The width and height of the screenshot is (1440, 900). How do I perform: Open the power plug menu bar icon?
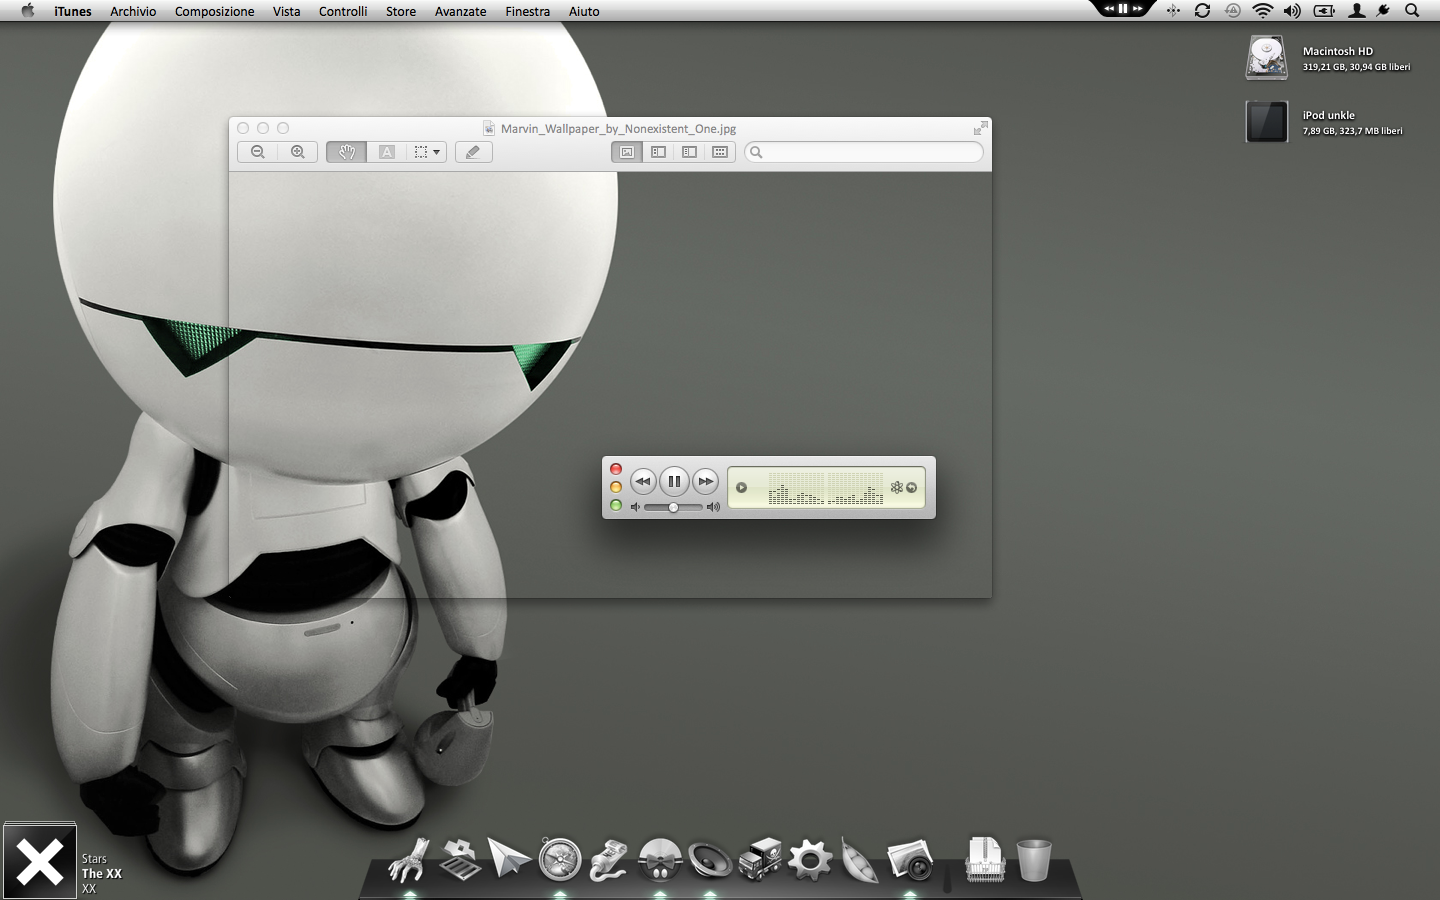point(1383,11)
